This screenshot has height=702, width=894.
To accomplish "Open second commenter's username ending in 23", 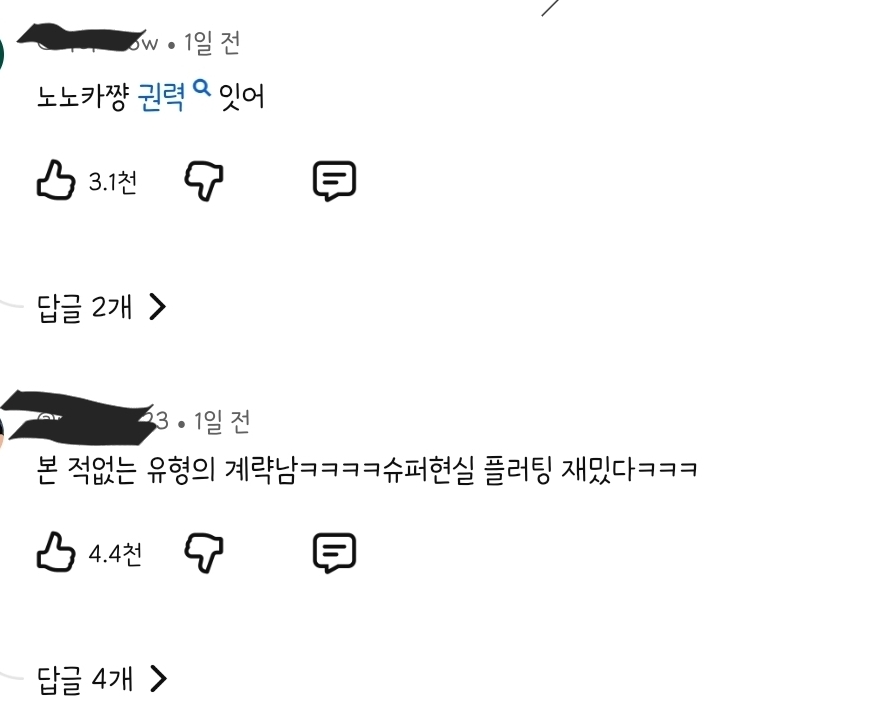I will pyautogui.click(x=103, y=421).
